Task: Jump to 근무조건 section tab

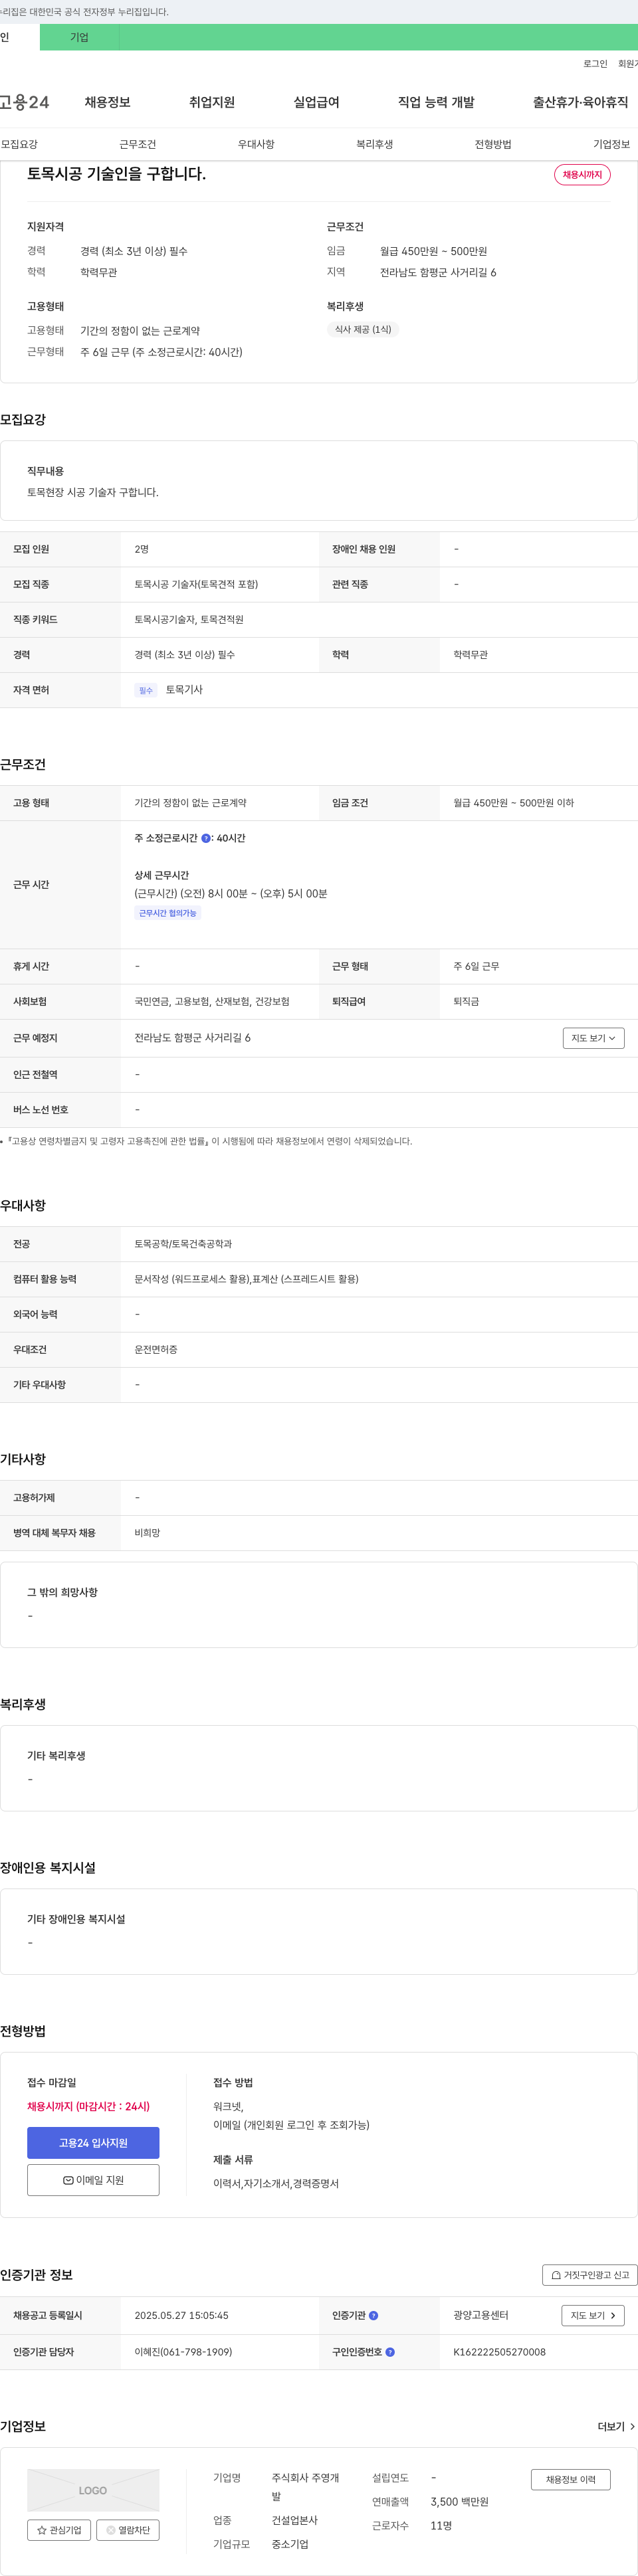Action: 138,144
